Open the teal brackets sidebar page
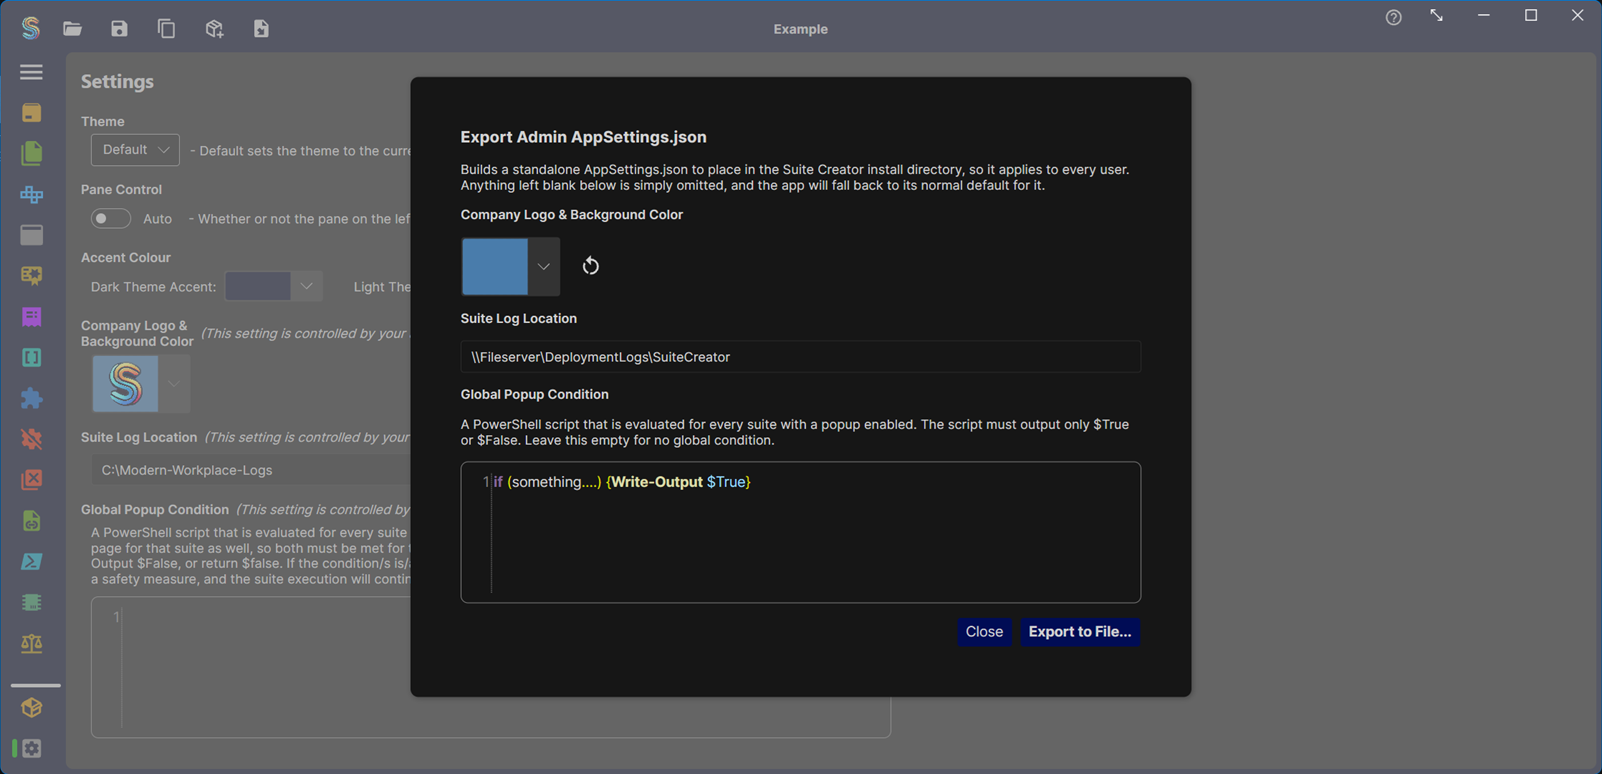 pos(31,358)
